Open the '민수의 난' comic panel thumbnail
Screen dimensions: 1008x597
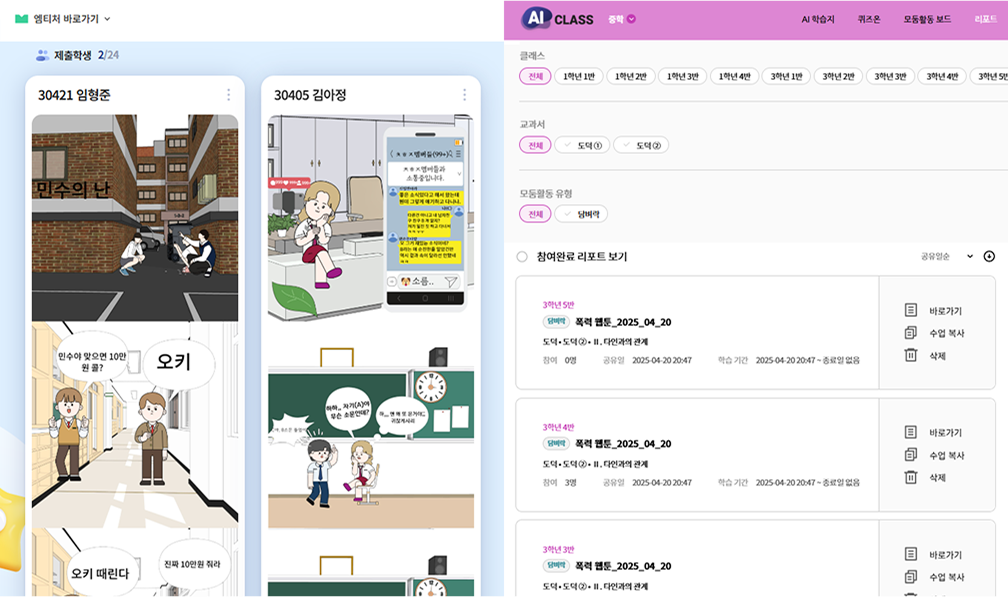135,218
